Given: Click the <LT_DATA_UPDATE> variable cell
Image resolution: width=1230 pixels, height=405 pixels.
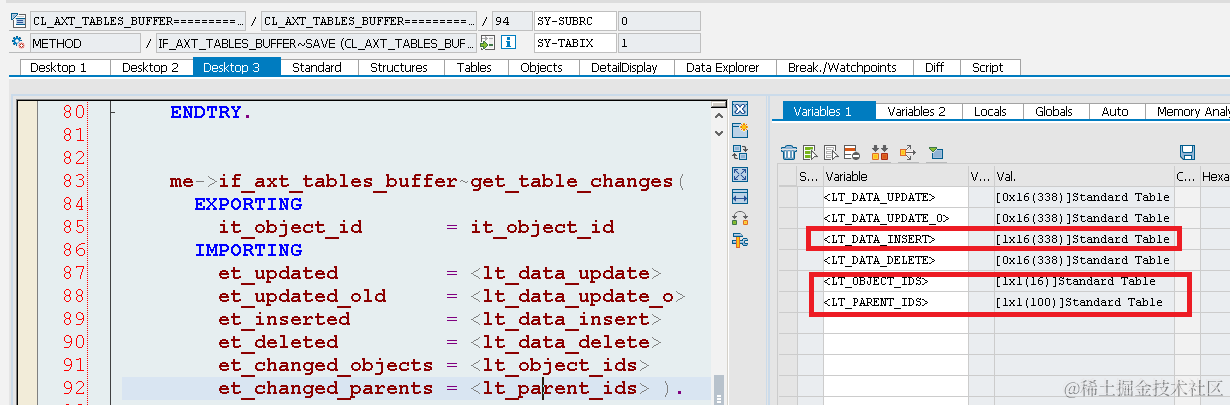Looking at the screenshot, I should (895, 197).
